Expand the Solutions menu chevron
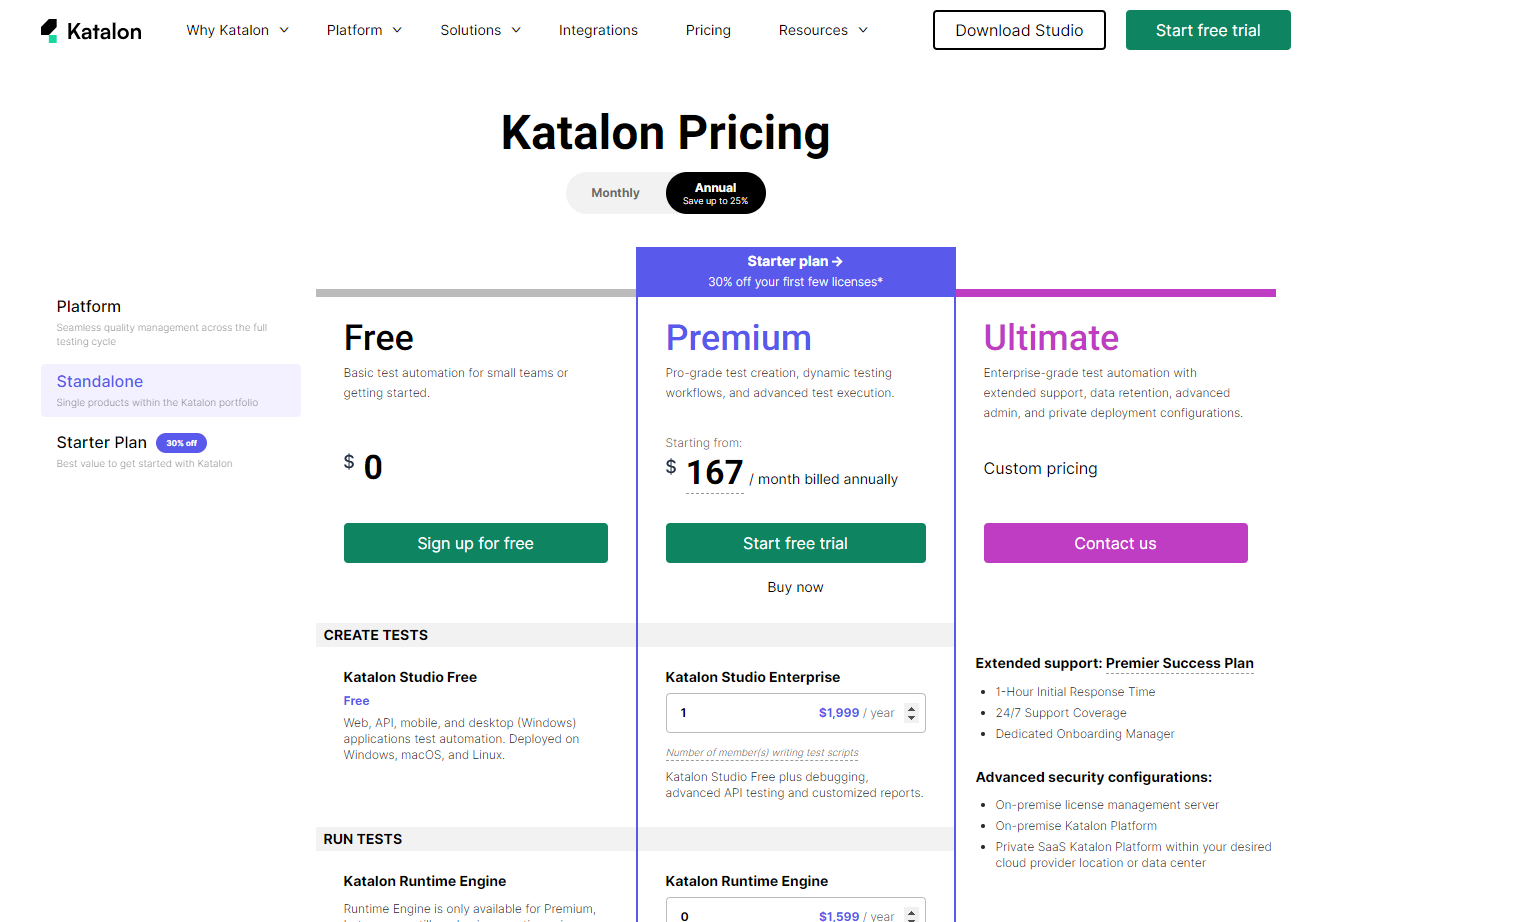 coord(517,30)
